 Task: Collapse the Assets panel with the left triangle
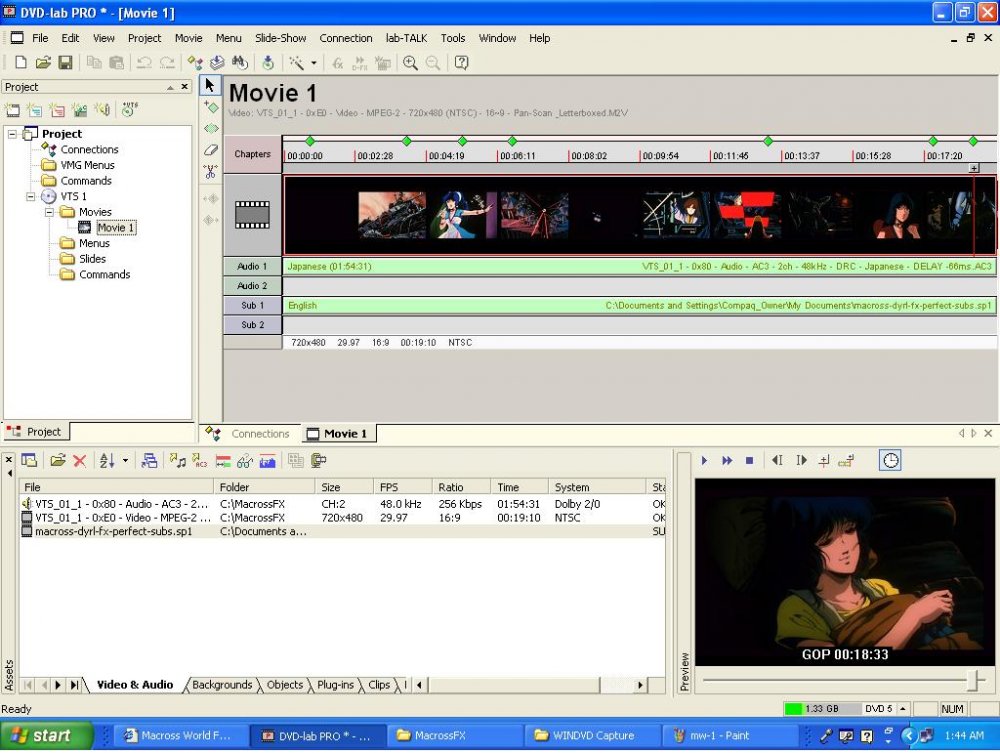9,473
